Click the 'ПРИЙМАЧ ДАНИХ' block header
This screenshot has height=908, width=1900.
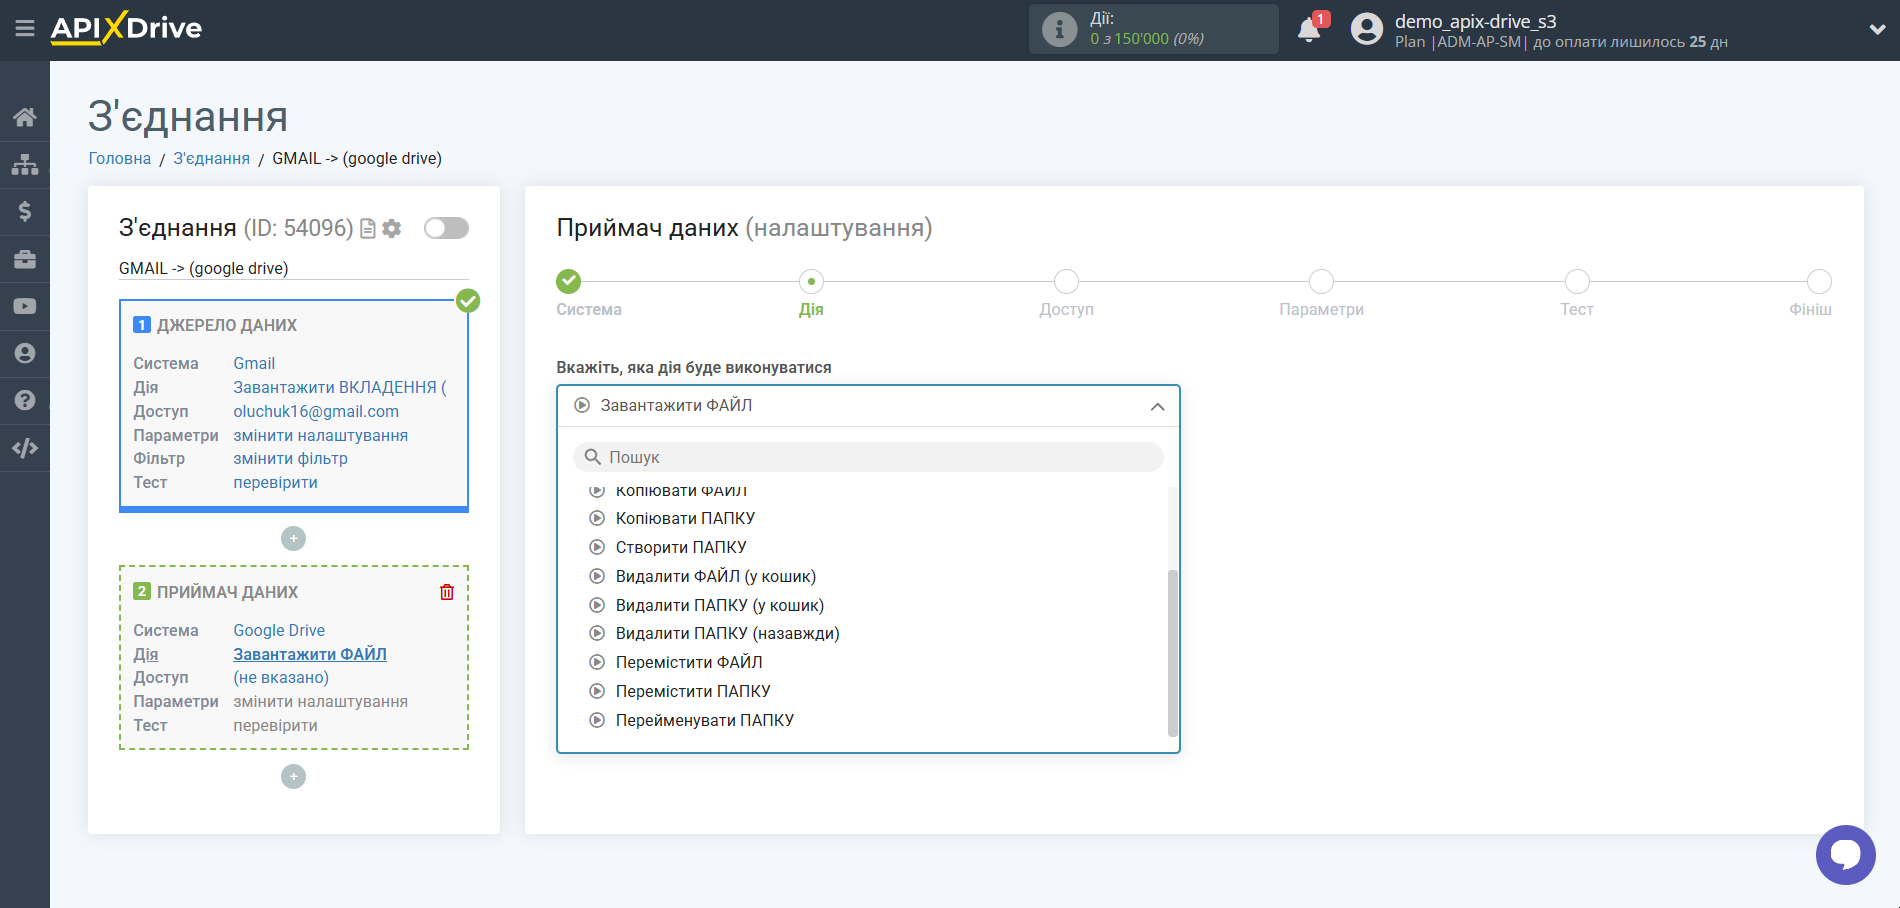coord(227,592)
